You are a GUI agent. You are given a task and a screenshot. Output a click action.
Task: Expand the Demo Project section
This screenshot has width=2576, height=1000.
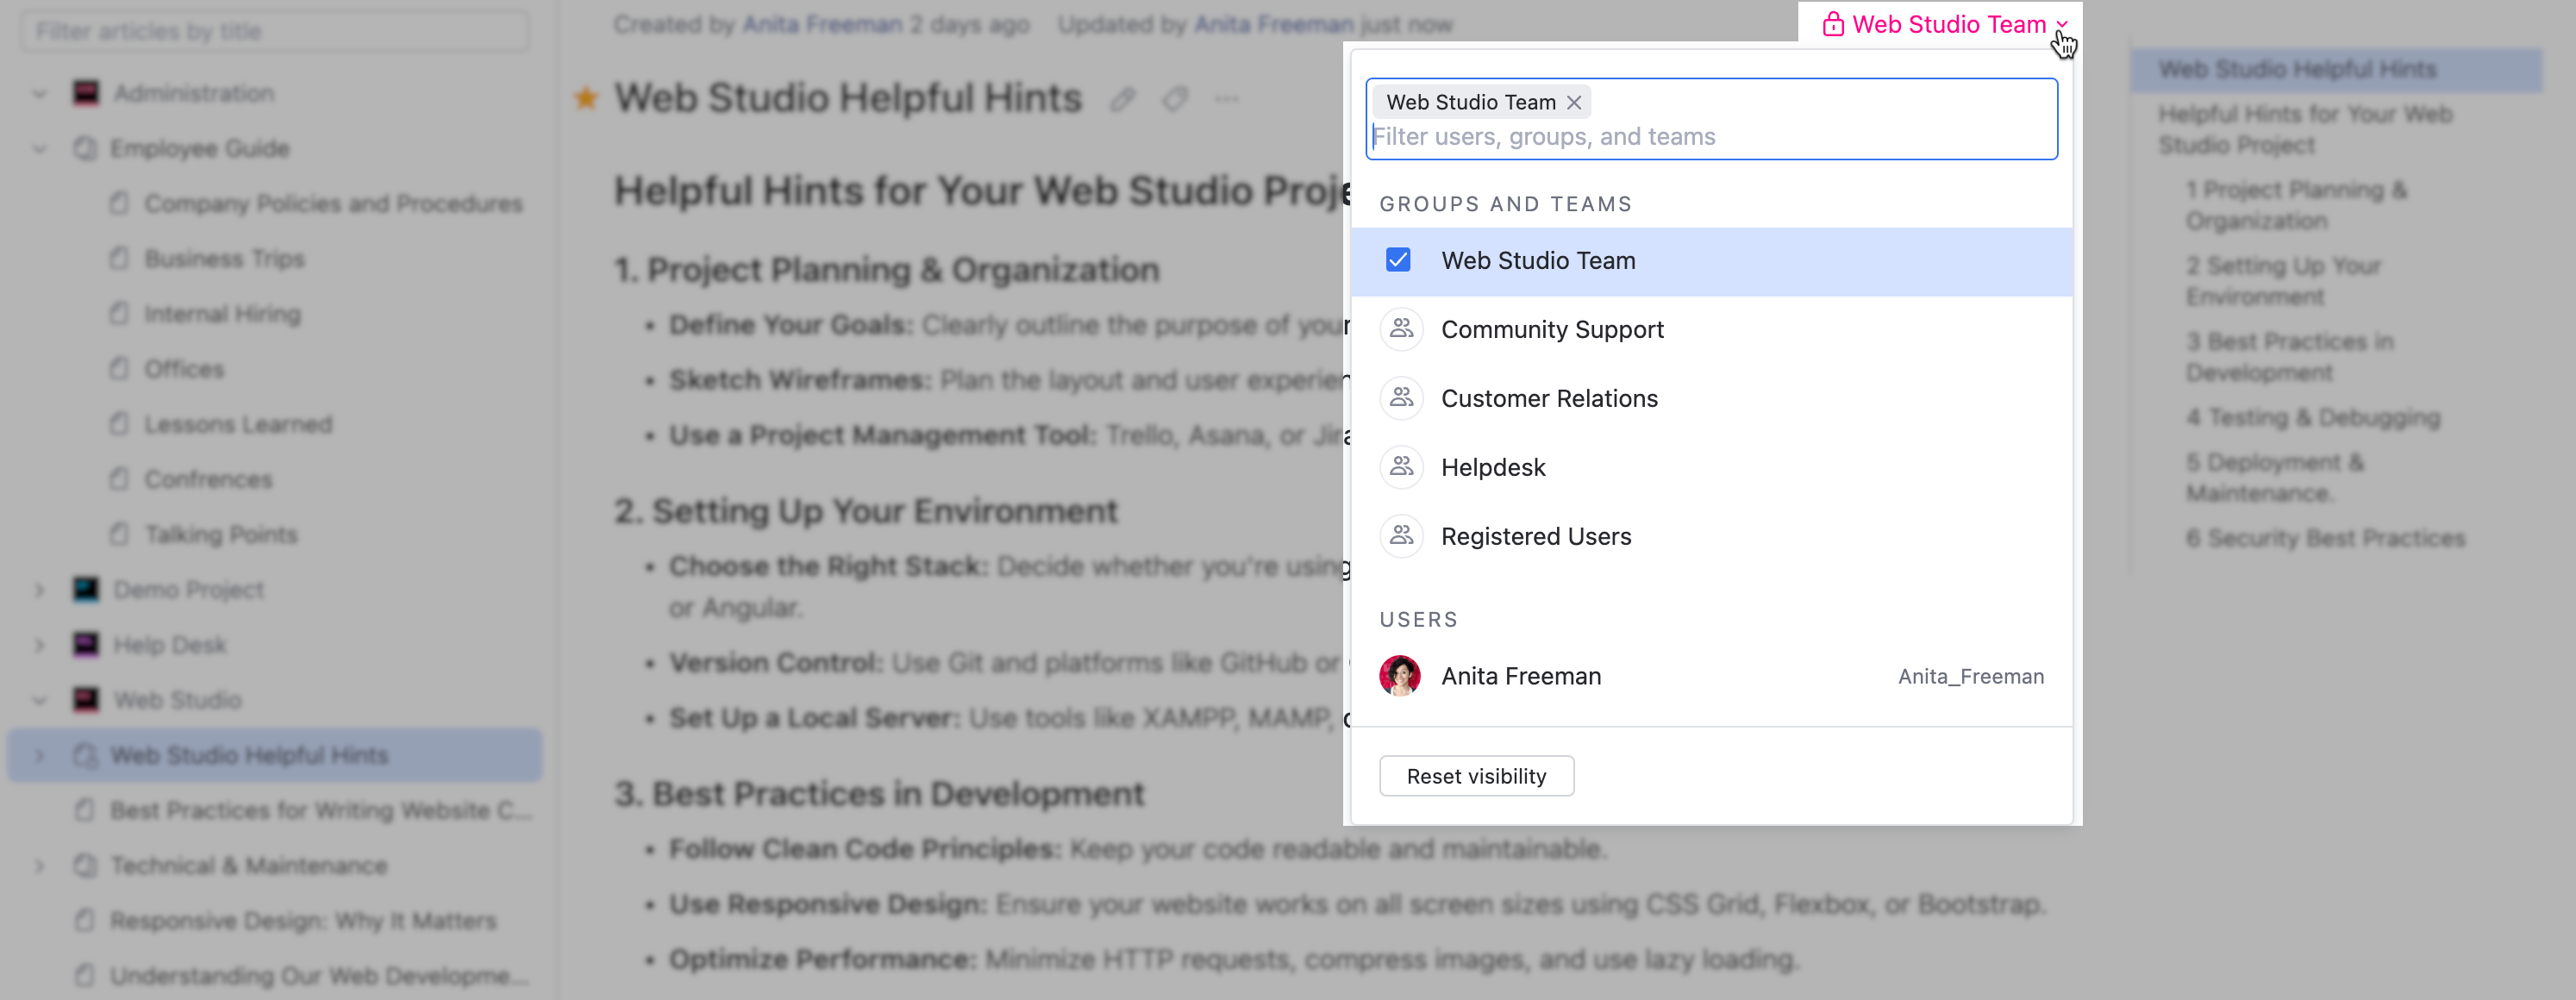coord(39,589)
